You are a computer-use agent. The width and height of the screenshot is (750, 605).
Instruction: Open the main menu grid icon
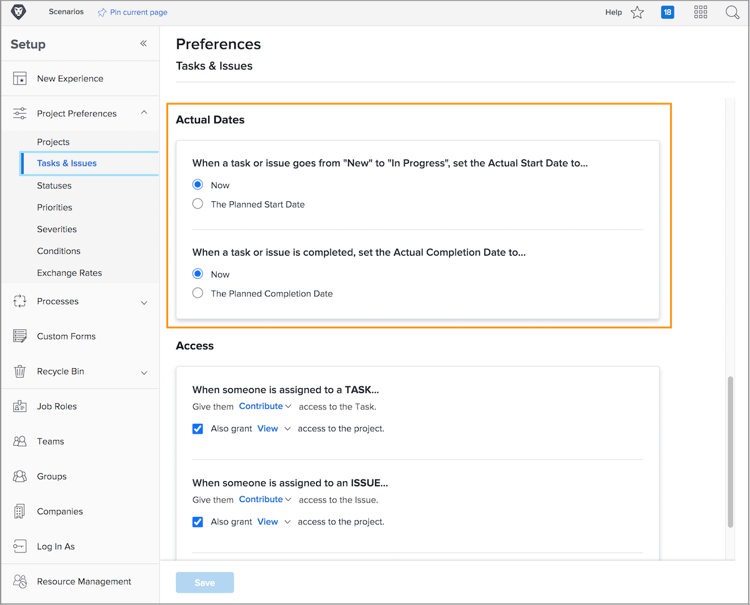700,12
